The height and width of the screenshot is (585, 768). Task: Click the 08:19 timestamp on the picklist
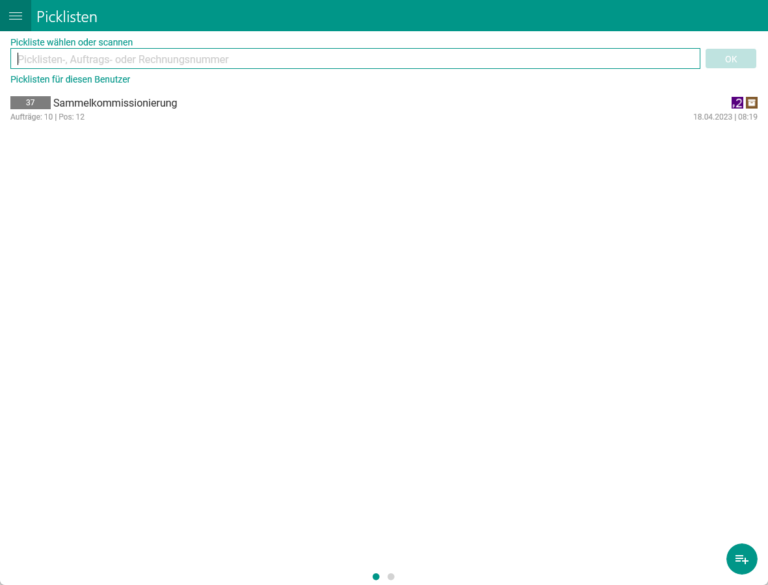(x=748, y=117)
